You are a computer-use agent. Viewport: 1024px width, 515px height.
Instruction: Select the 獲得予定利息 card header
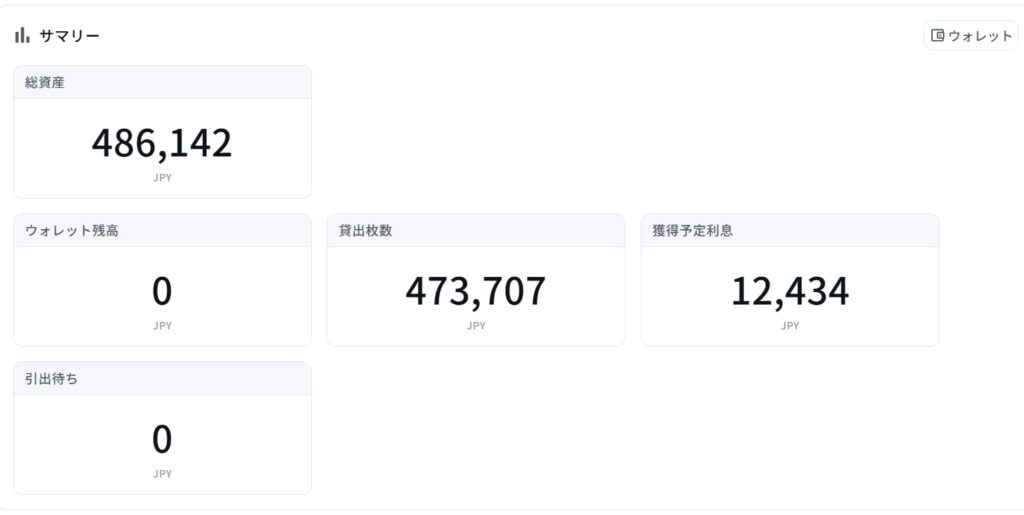pyautogui.click(x=790, y=230)
